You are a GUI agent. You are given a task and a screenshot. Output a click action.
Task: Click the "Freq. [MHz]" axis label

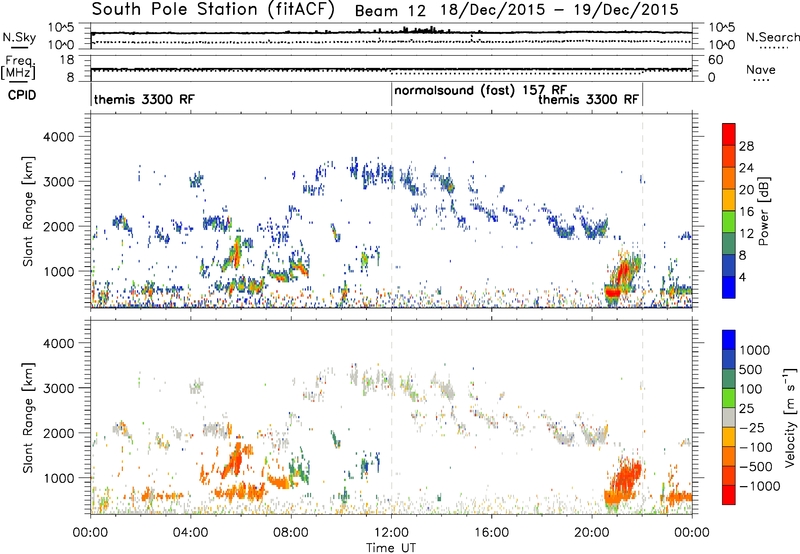[x=18, y=67]
